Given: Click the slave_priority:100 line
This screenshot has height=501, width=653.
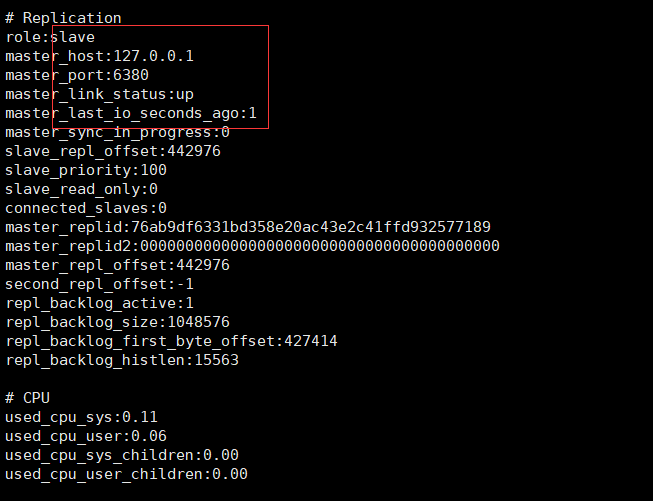Looking at the screenshot, I should pyautogui.click(x=86, y=170).
